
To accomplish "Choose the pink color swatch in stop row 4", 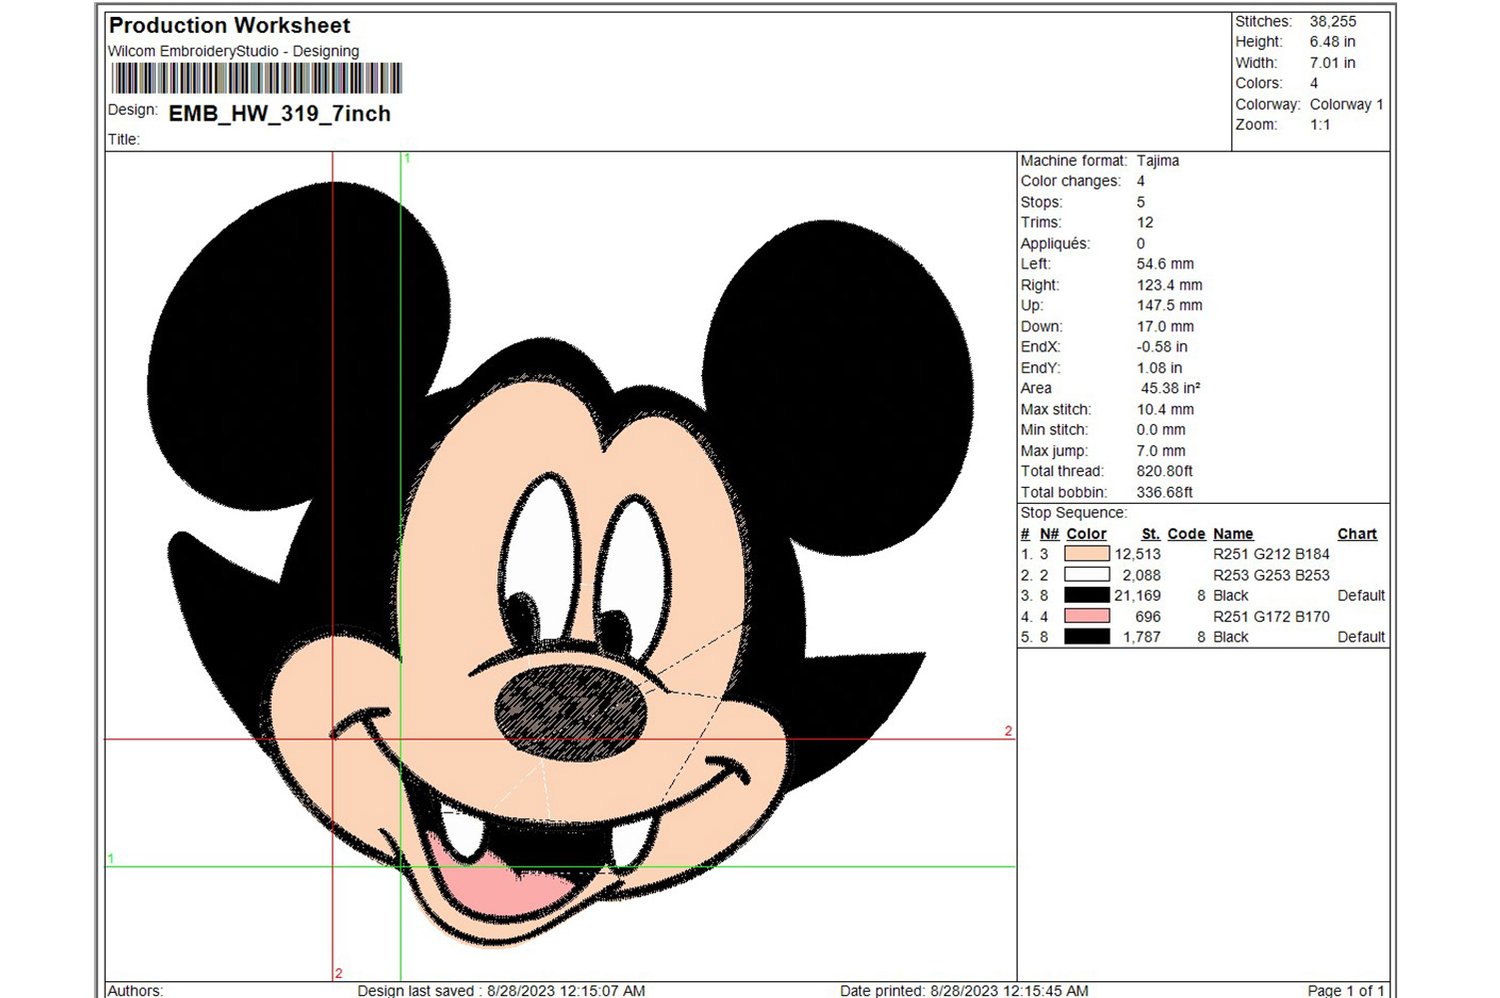I will [1087, 616].
